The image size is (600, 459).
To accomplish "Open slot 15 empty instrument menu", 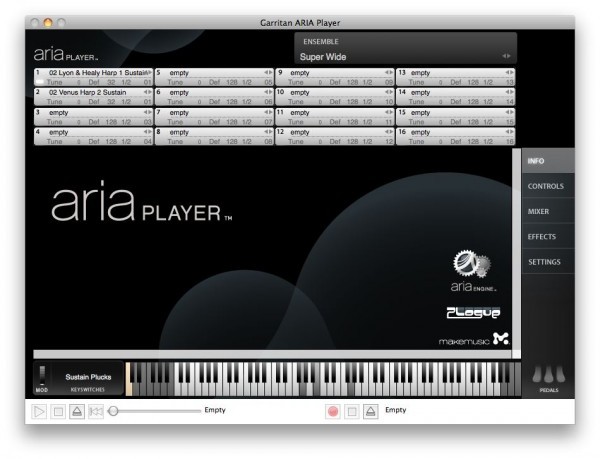I will click(x=509, y=112).
